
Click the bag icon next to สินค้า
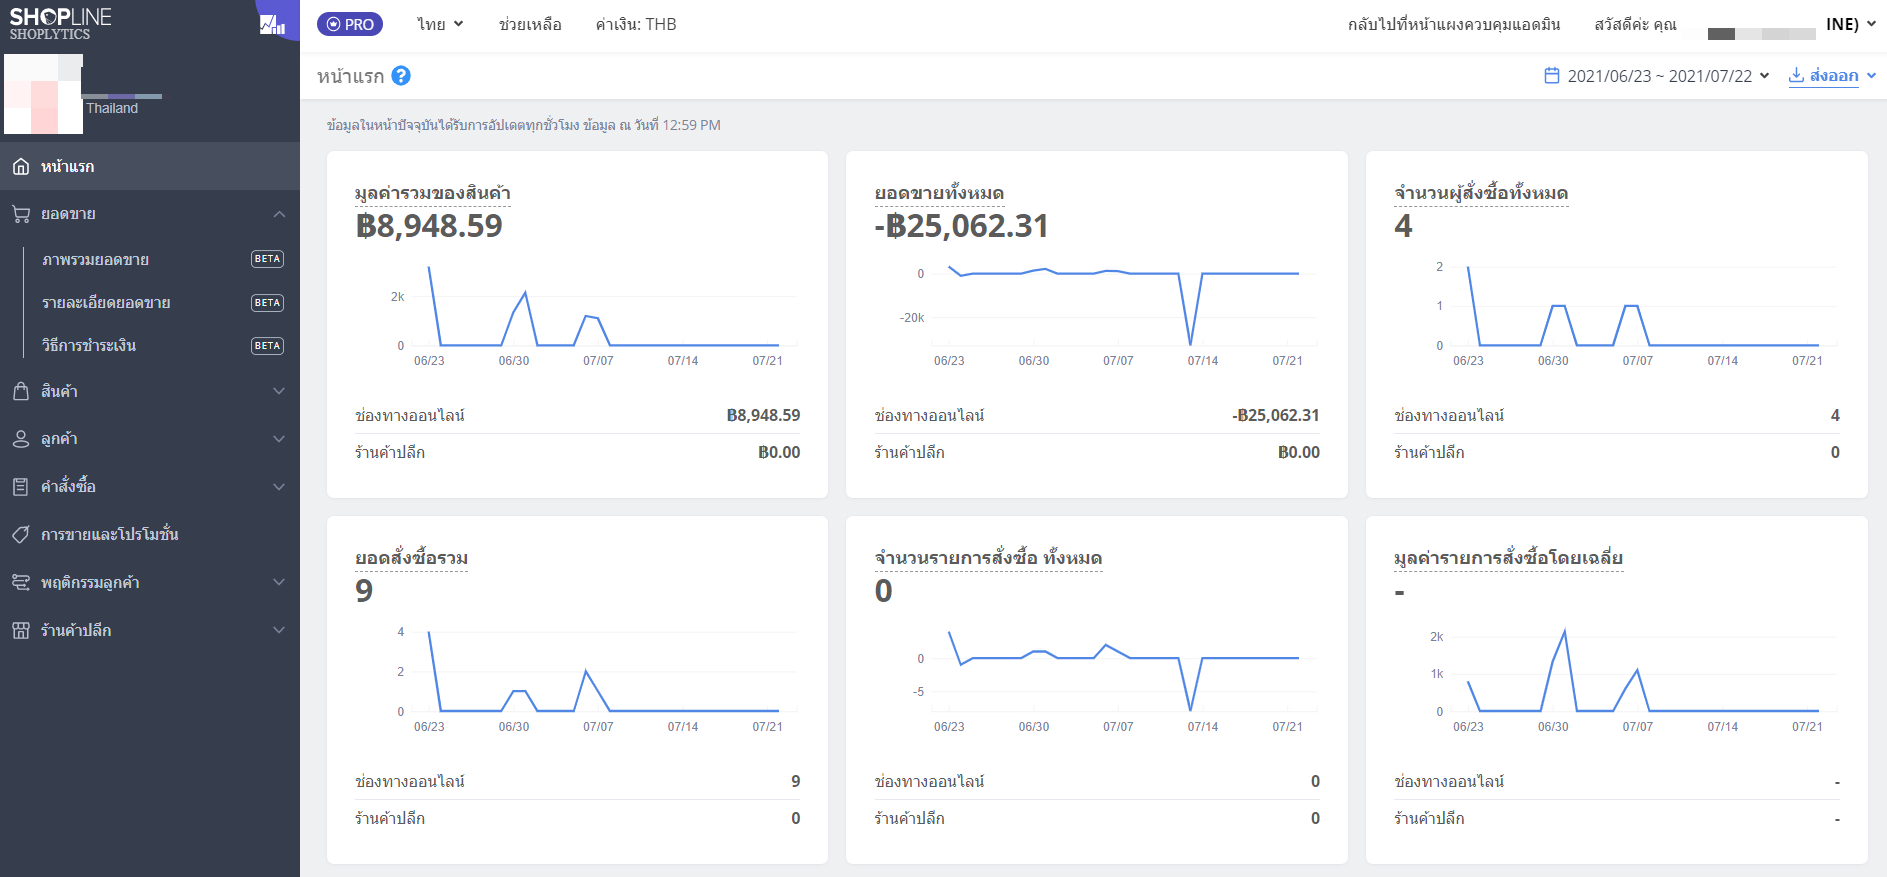point(21,391)
